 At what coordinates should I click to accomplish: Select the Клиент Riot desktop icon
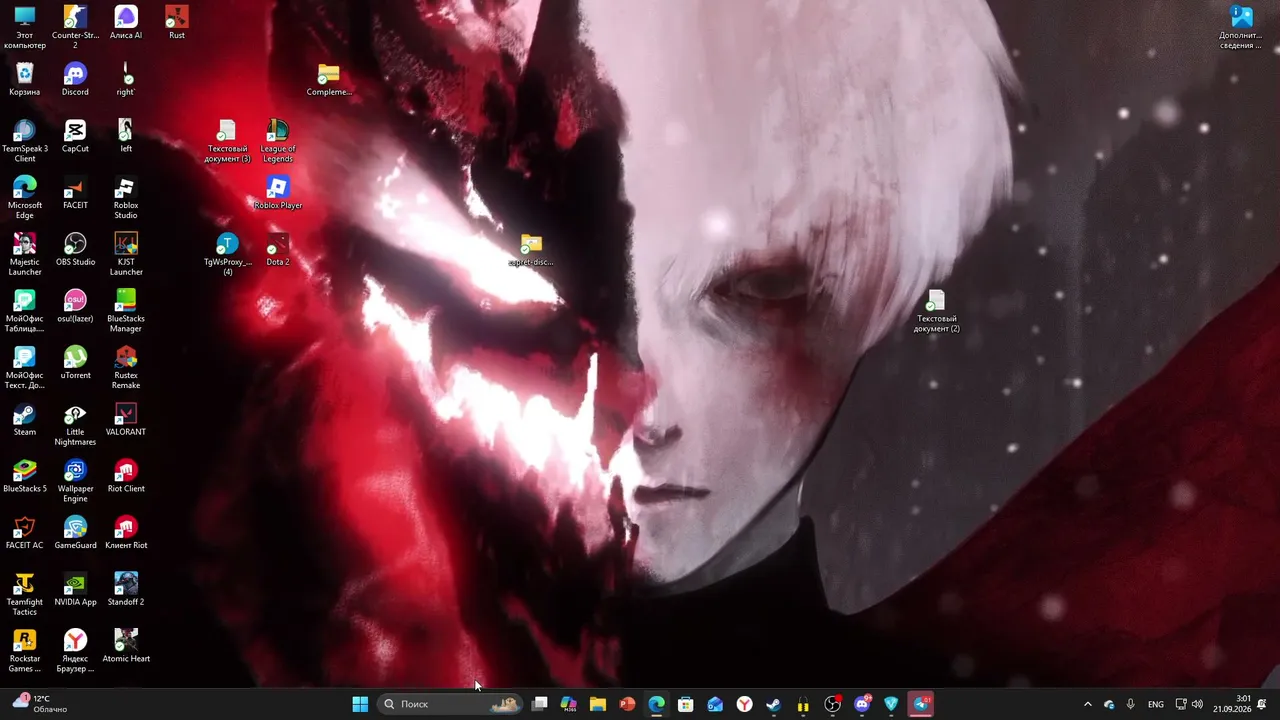(126, 533)
